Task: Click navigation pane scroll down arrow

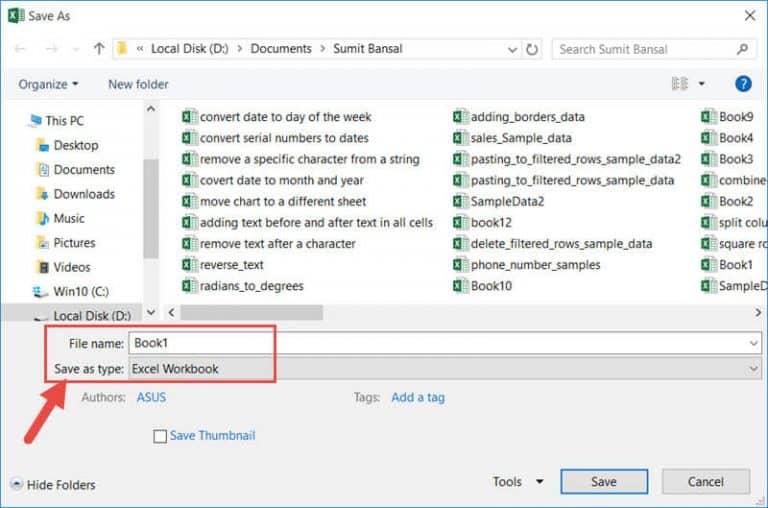Action: tap(151, 312)
